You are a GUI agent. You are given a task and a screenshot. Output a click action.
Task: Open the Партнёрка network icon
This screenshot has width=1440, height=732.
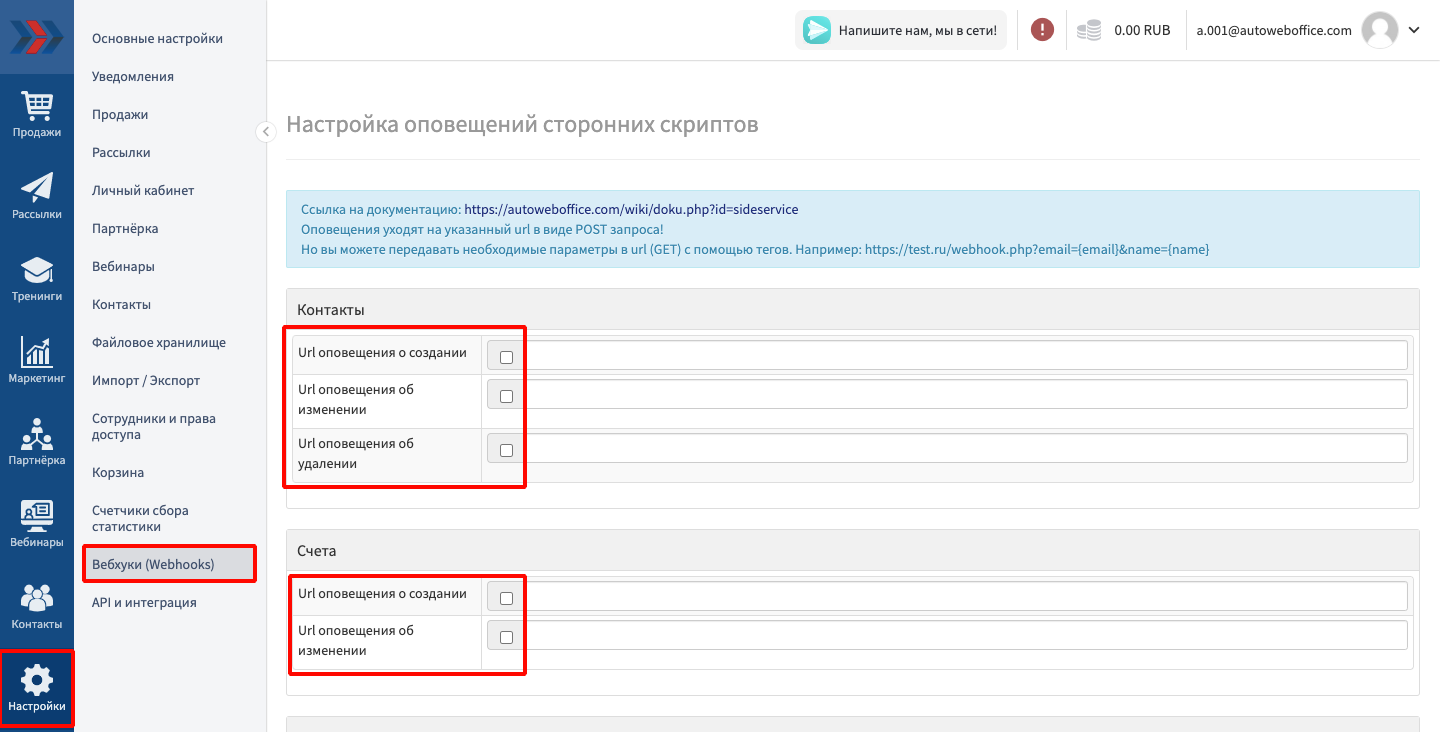coord(37,434)
